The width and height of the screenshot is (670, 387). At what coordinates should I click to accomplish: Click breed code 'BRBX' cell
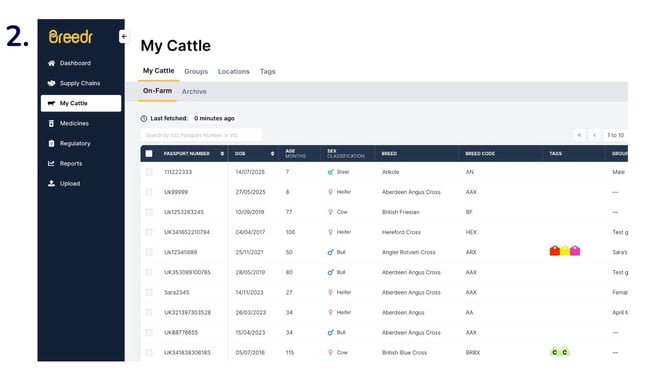[473, 353]
